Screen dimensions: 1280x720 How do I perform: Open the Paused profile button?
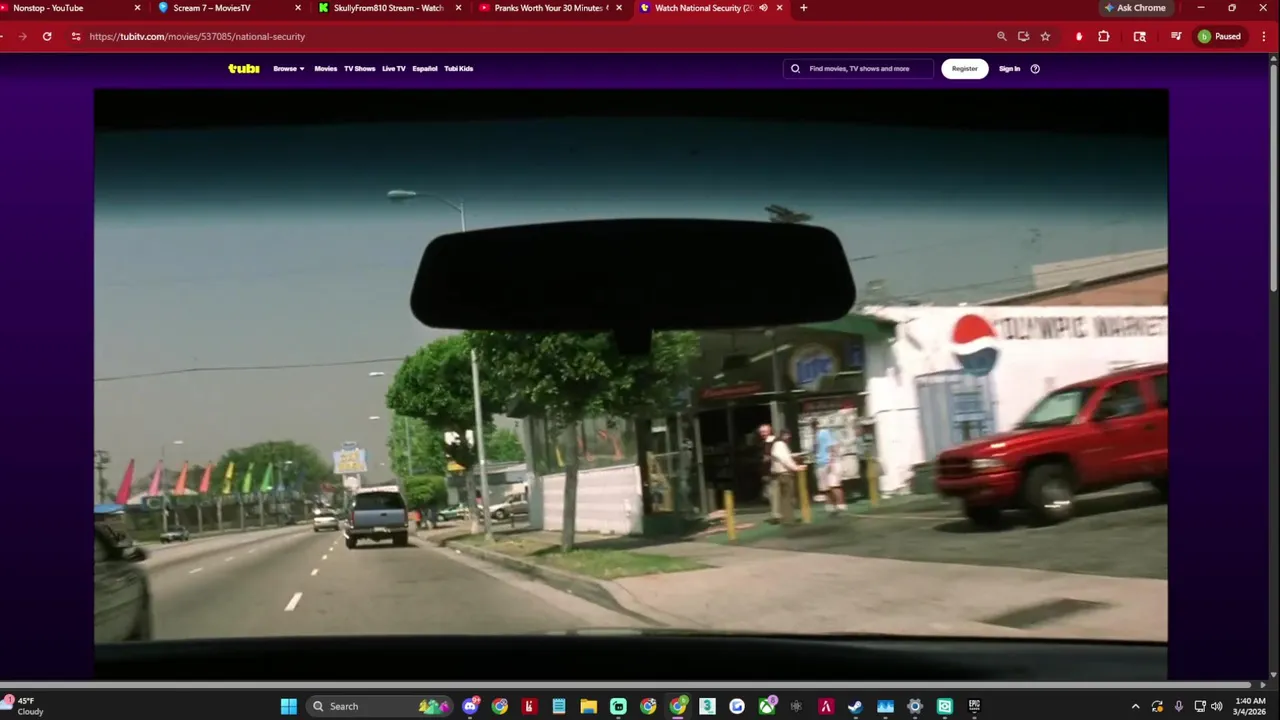tap(1219, 36)
